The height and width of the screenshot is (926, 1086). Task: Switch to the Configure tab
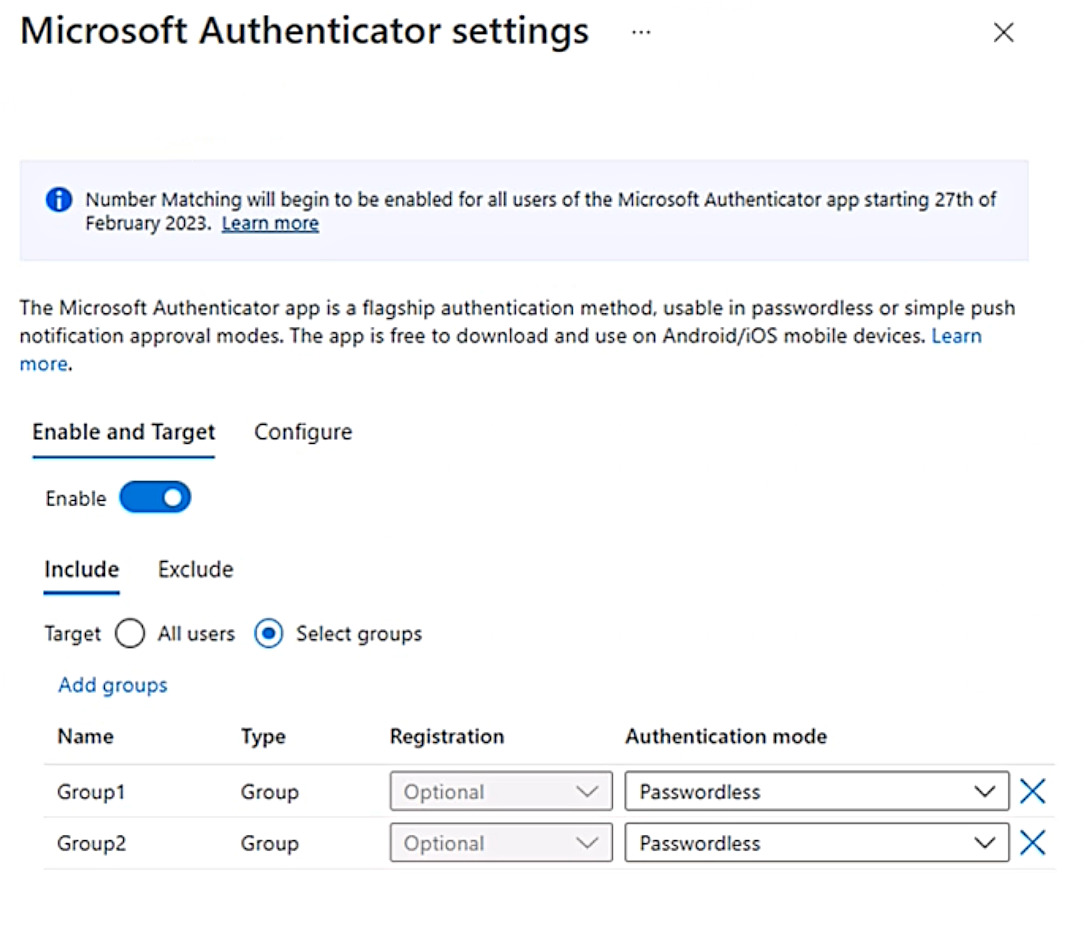click(x=303, y=432)
